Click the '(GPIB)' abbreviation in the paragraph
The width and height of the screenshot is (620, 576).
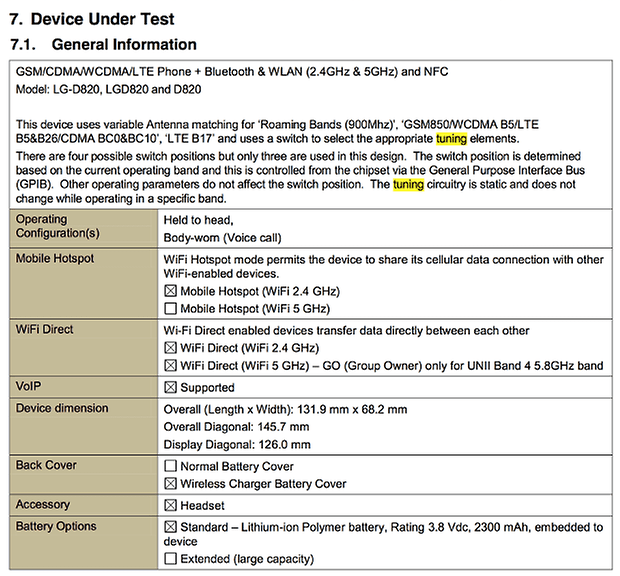click(x=34, y=185)
